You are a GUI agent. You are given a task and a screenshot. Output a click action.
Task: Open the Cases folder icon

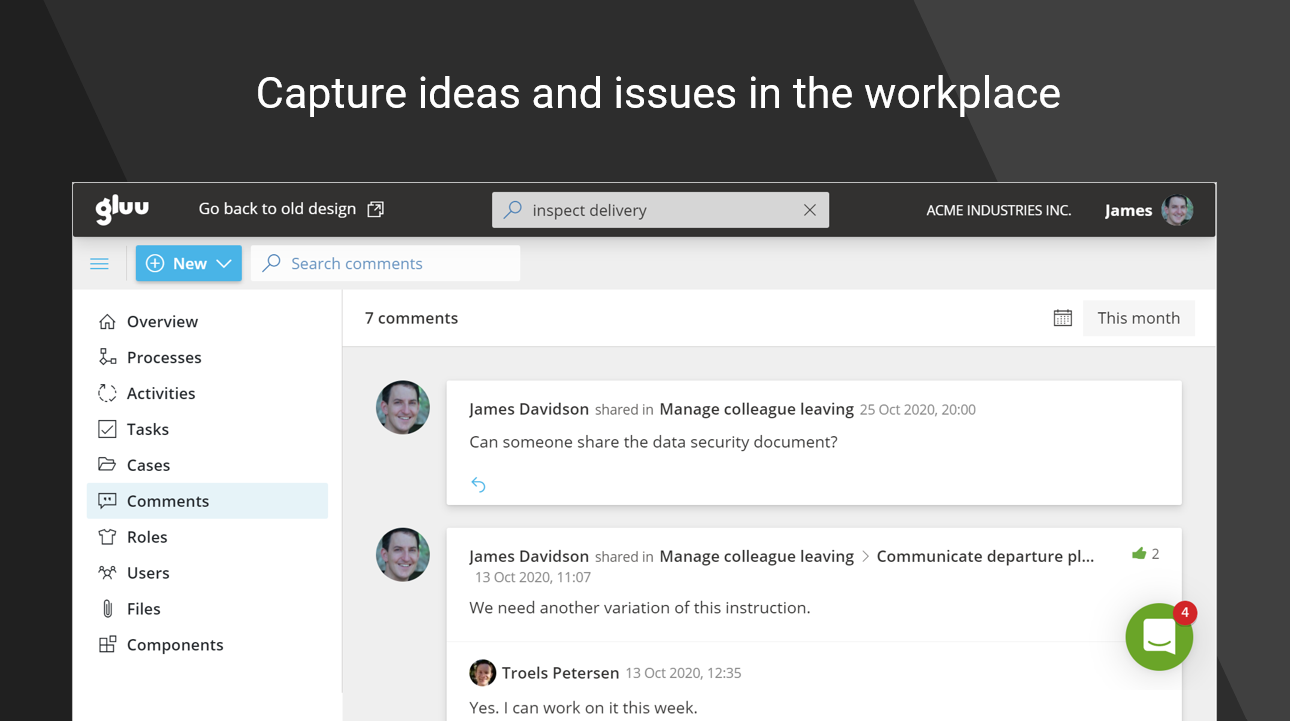(107, 465)
